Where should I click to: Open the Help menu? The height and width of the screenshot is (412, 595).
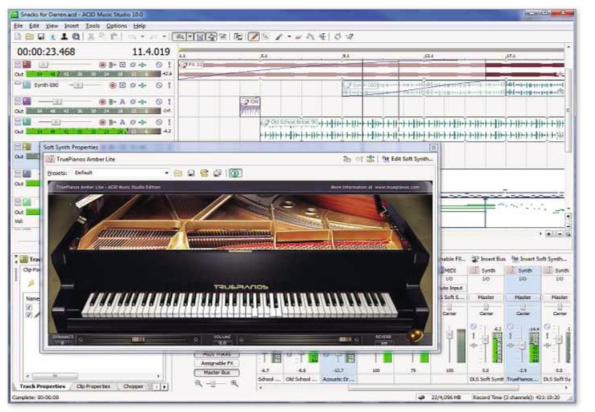click(139, 26)
